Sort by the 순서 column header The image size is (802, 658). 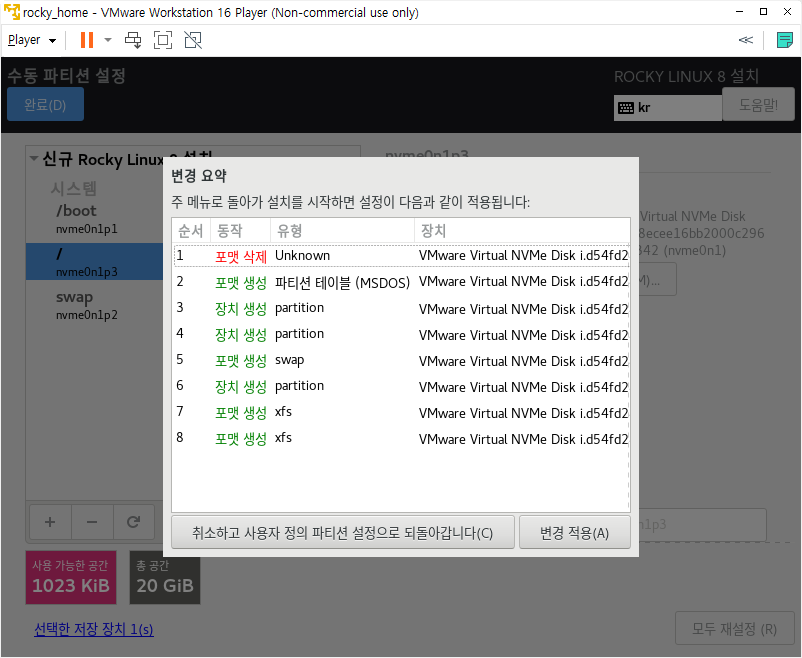(x=191, y=231)
